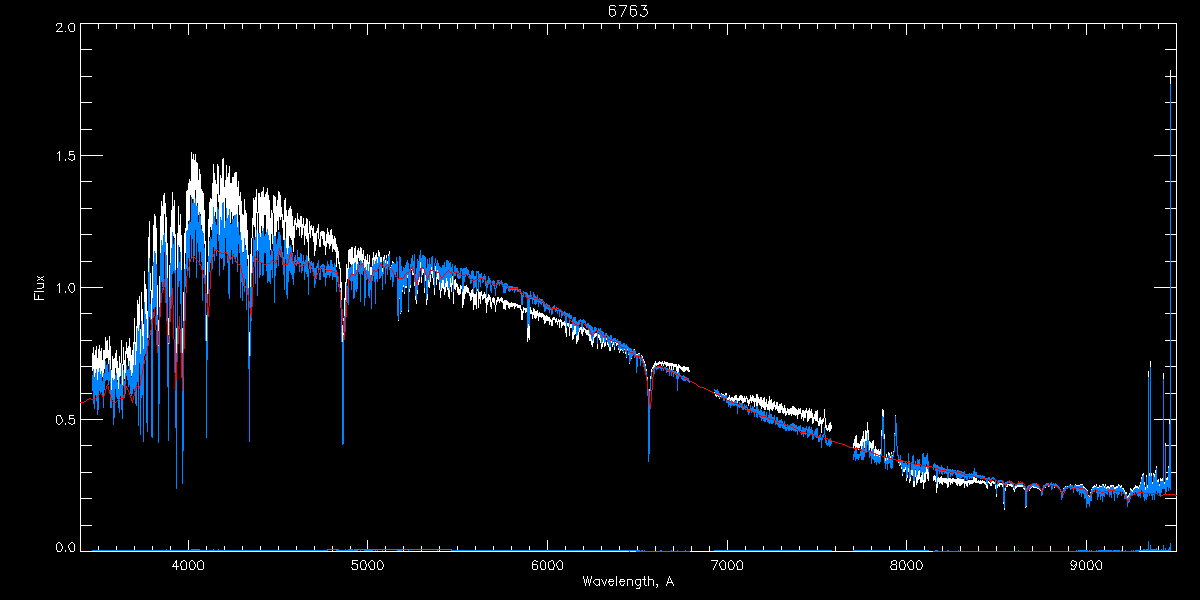Click the y-axis tick label "0.0"
The image size is (1200, 600).
[x=67, y=547]
